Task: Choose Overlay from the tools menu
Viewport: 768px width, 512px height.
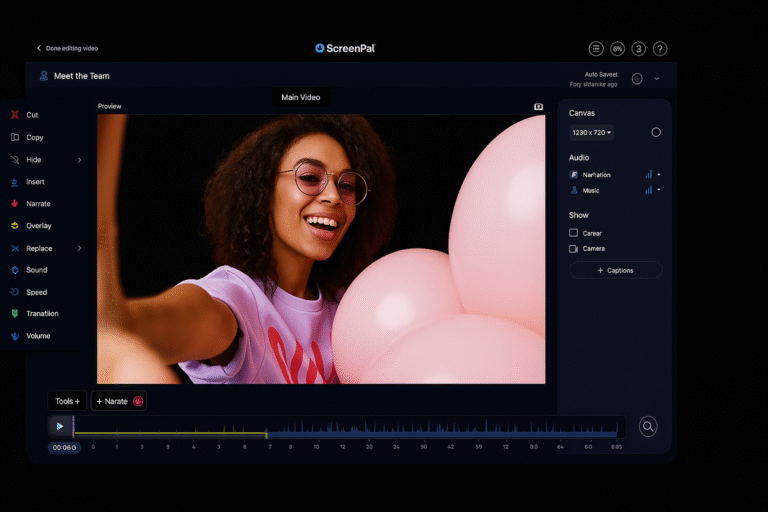Action: tap(39, 226)
